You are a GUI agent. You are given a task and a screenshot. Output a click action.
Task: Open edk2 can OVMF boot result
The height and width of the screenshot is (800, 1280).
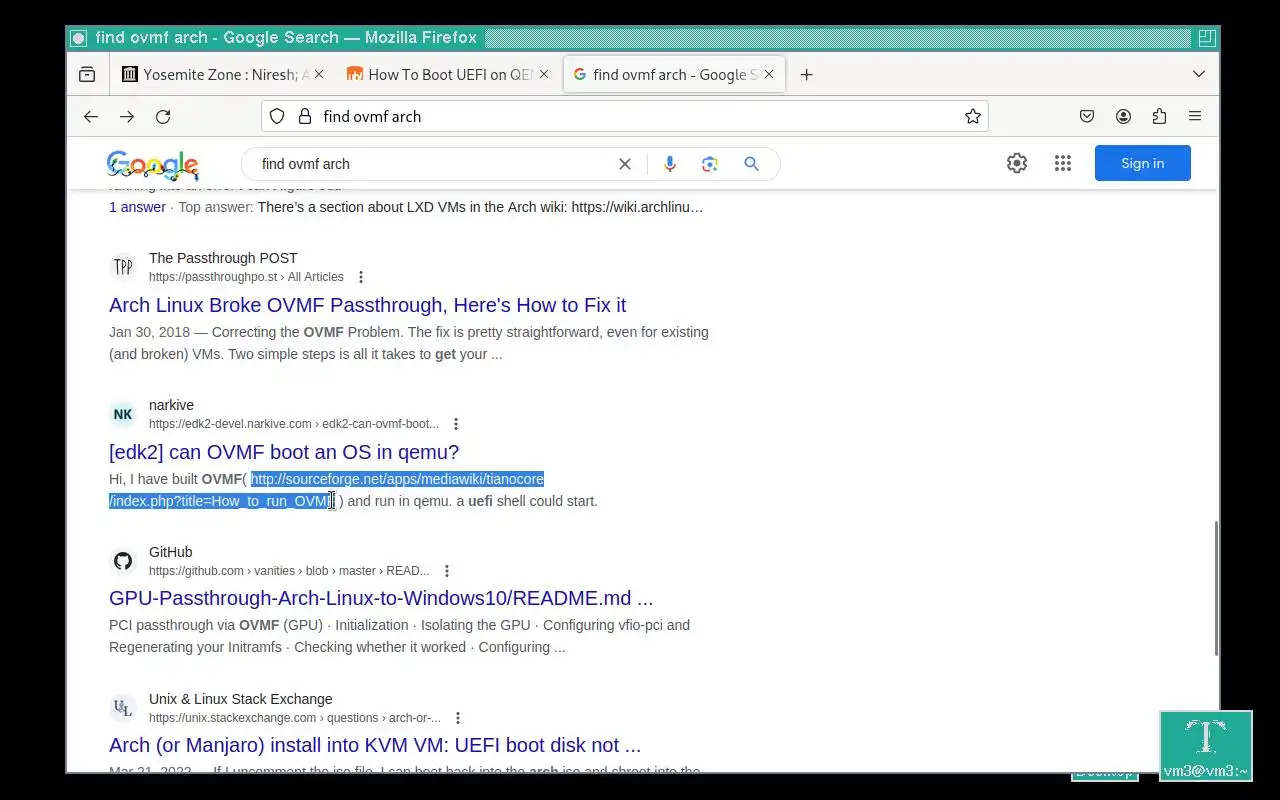click(284, 452)
